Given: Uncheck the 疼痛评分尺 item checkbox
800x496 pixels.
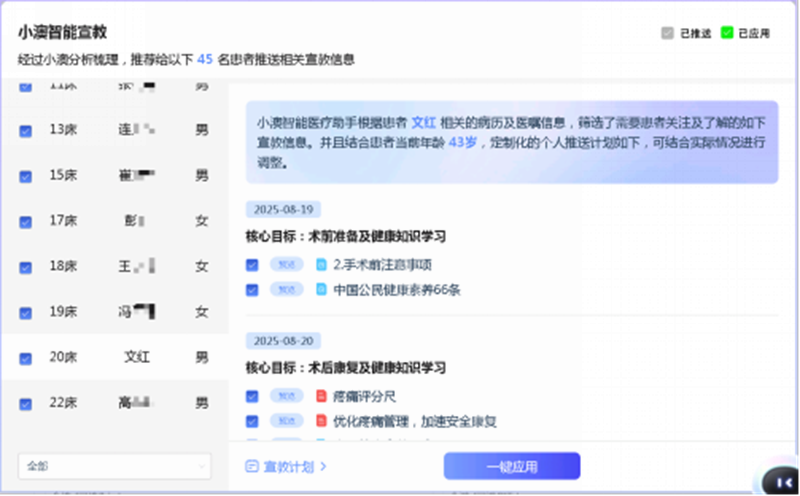Looking at the screenshot, I should pyautogui.click(x=252, y=396).
